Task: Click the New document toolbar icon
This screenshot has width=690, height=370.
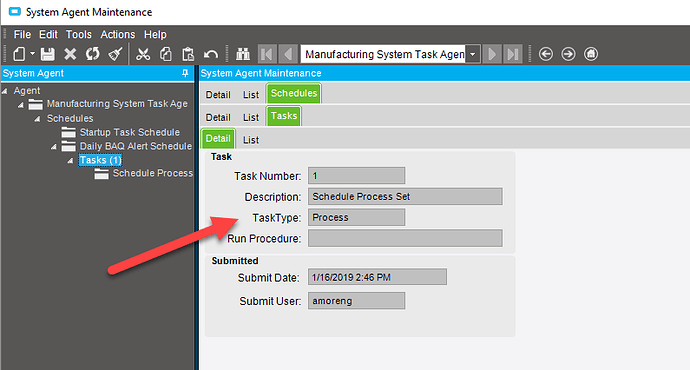Action: (19, 54)
